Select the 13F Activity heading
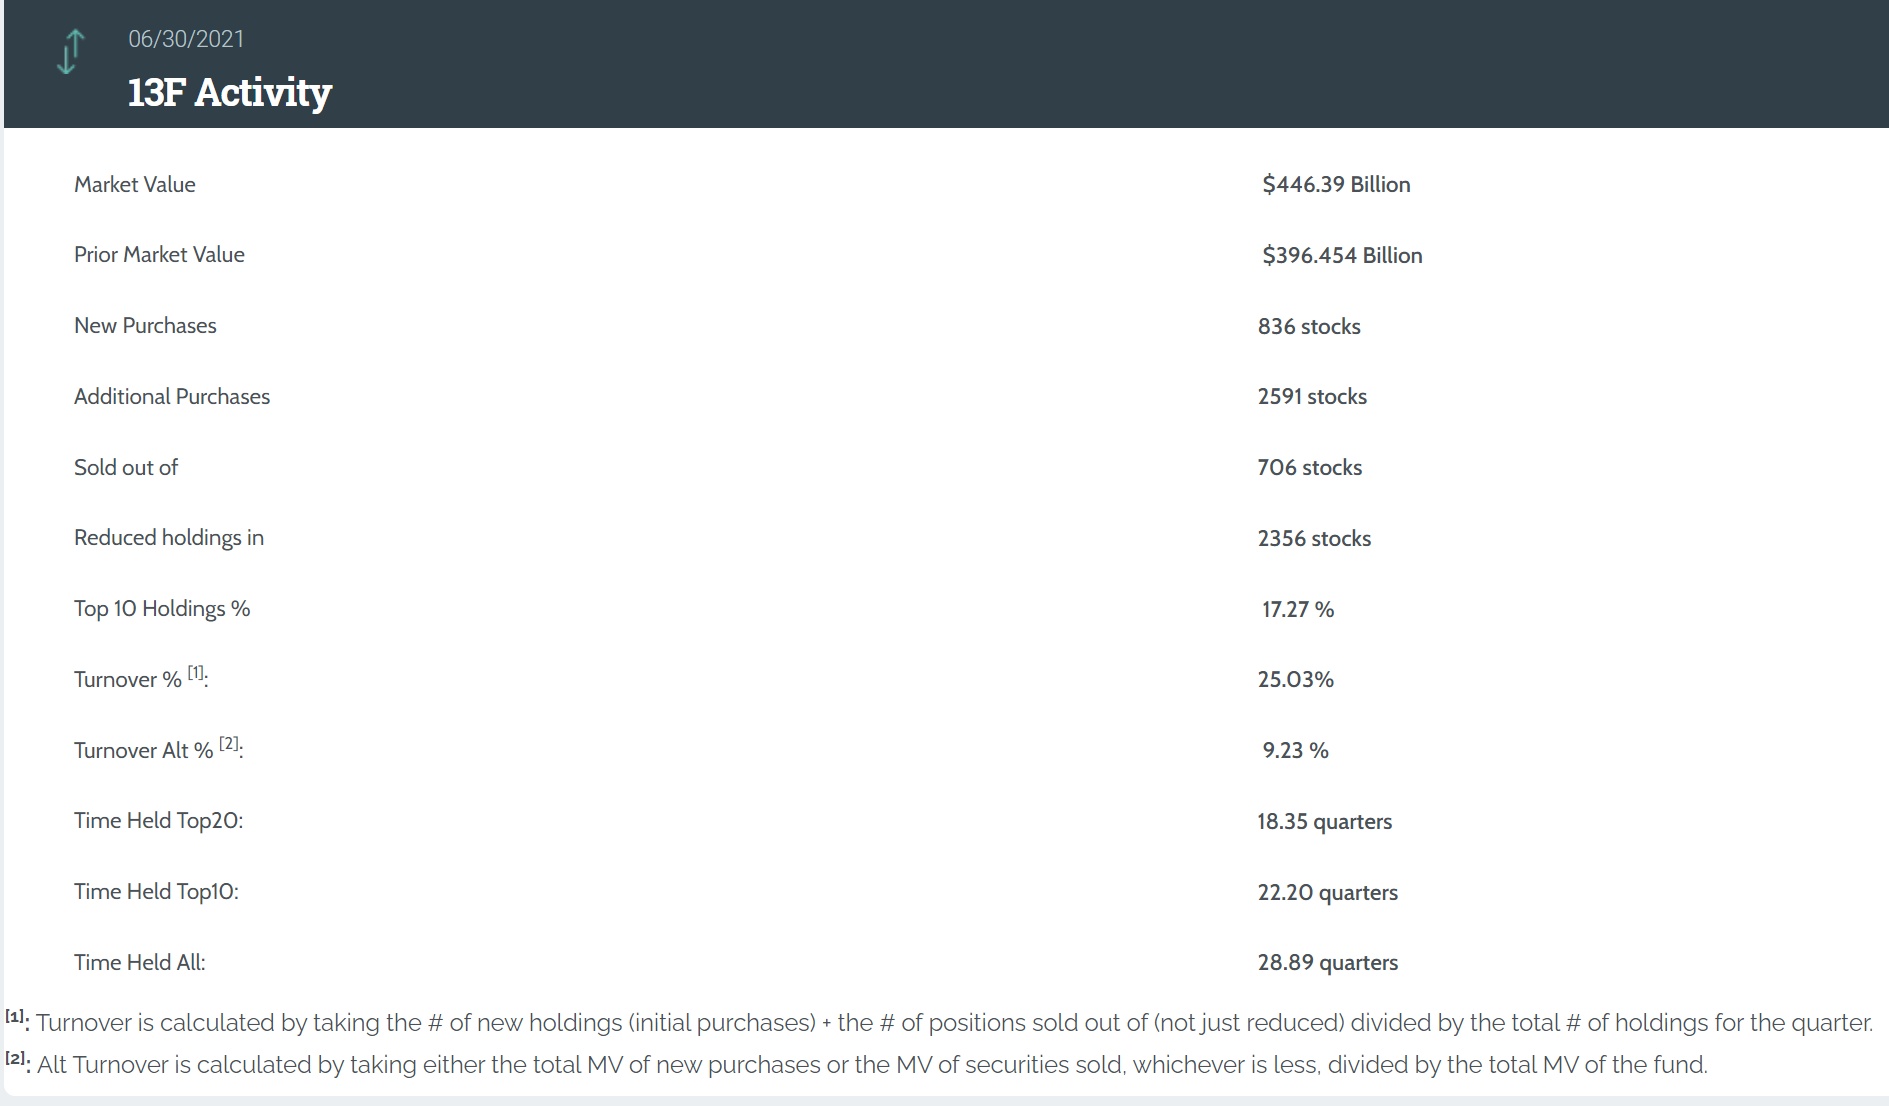 229,92
